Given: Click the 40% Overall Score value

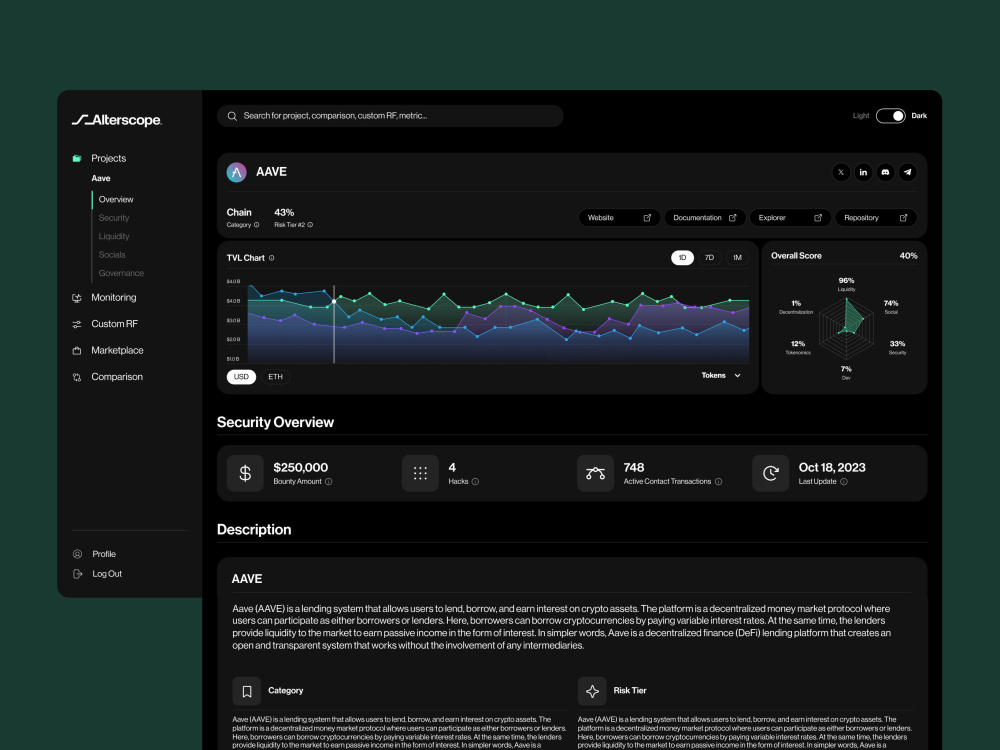Looking at the screenshot, I should pyautogui.click(x=908, y=256).
